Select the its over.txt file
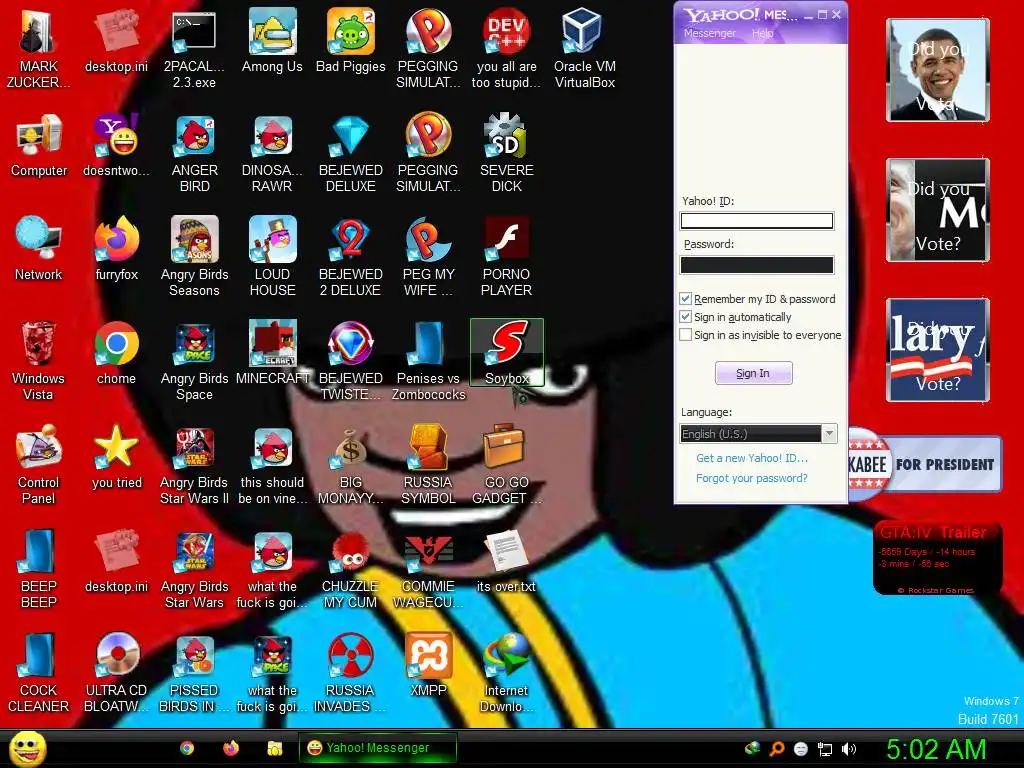 507,561
